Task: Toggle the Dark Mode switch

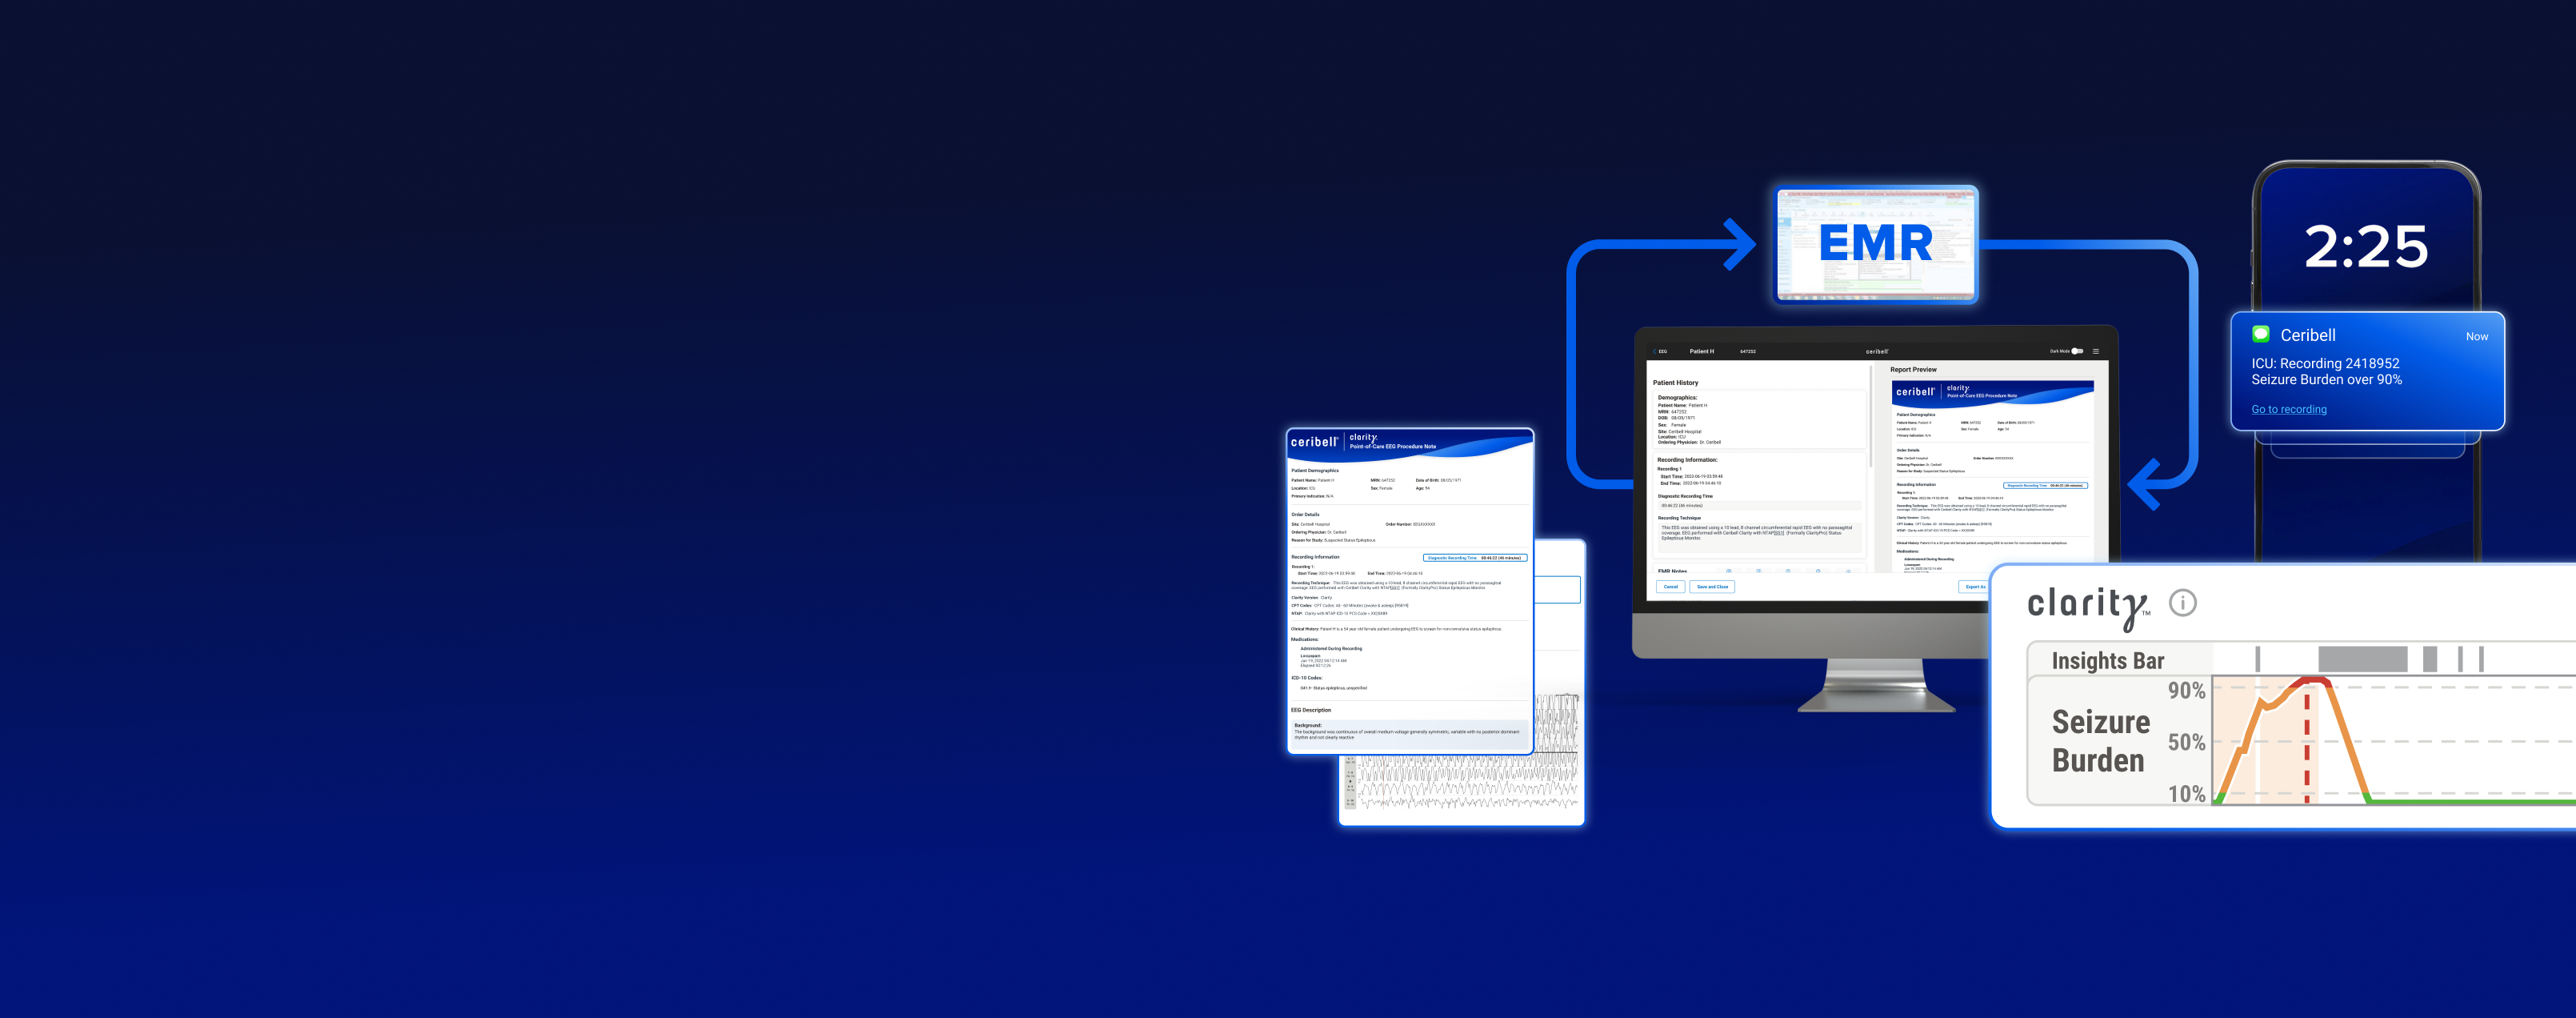Action: (2077, 351)
